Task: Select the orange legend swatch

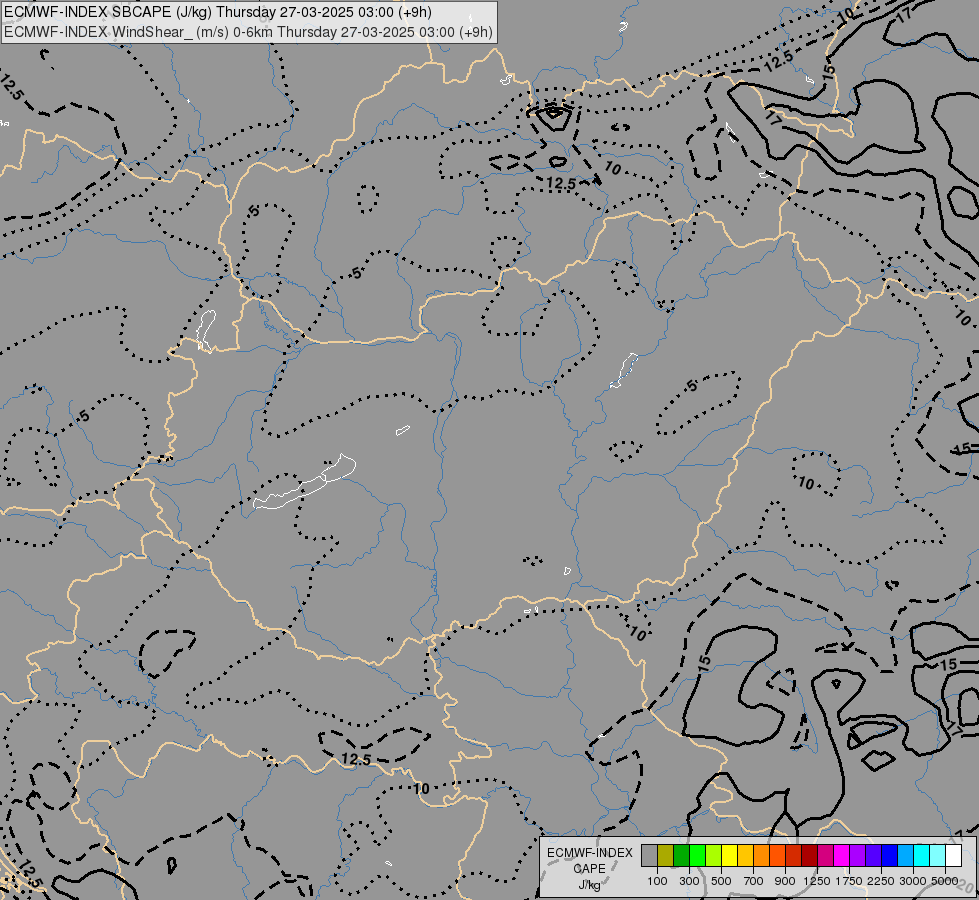Action: 762,855
